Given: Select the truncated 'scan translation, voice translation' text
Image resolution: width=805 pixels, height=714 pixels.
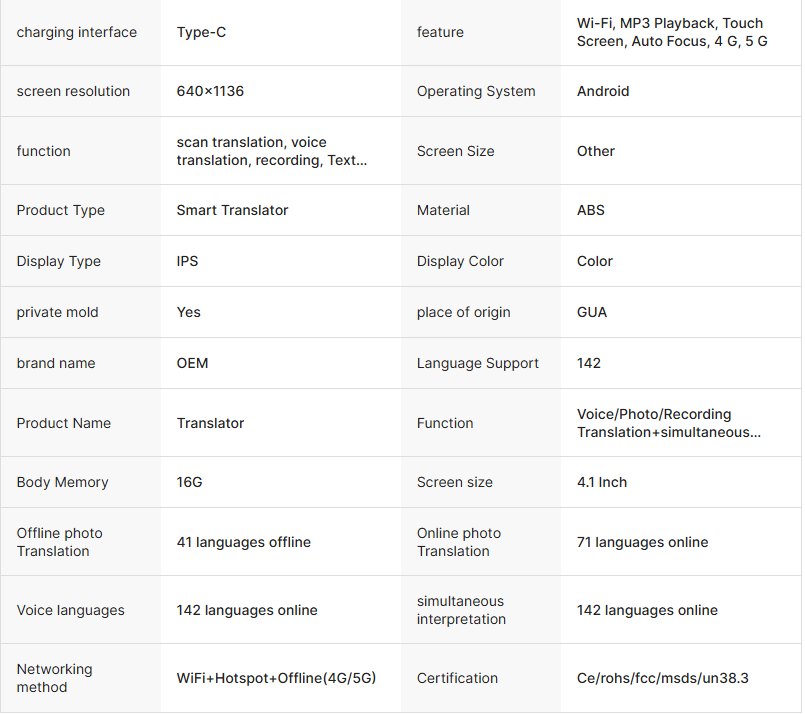Looking at the screenshot, I should (272, 151).
